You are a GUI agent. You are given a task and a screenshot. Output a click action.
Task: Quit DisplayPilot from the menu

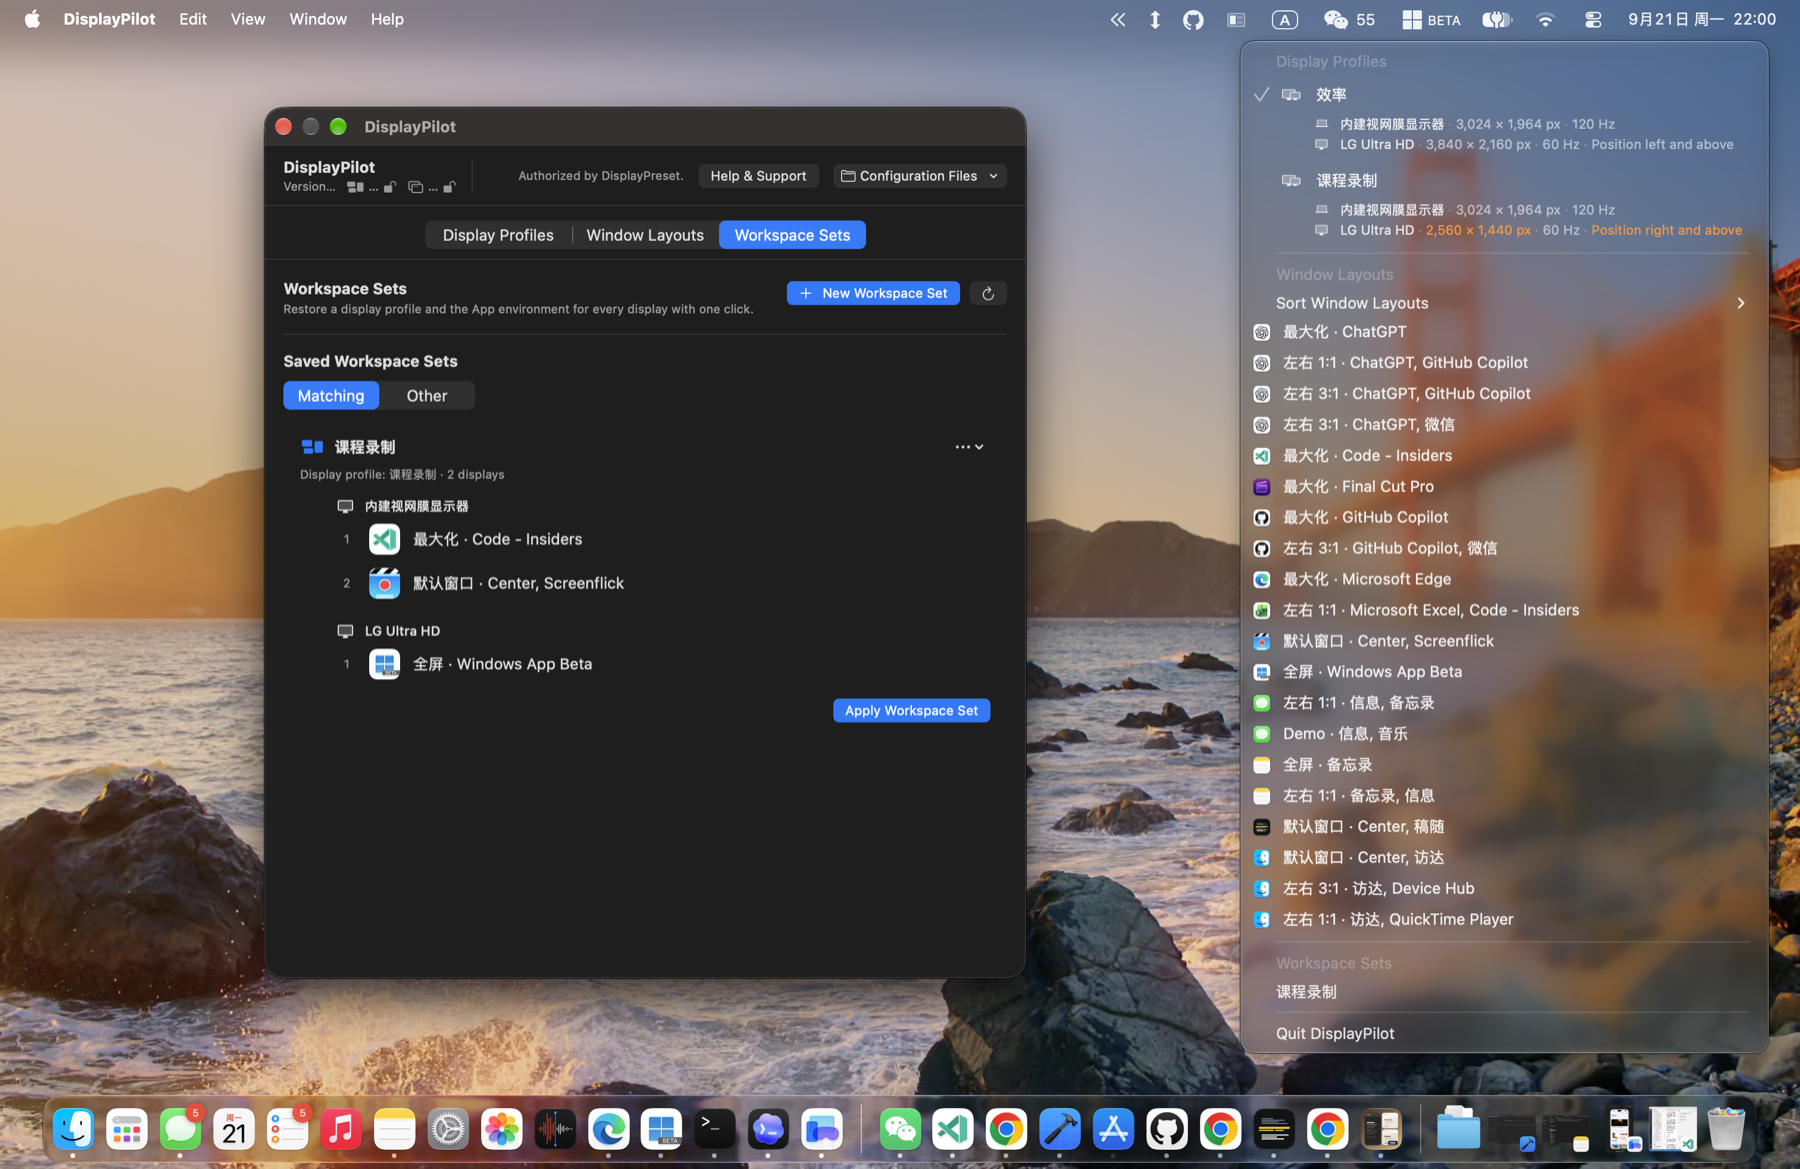1504,1033
